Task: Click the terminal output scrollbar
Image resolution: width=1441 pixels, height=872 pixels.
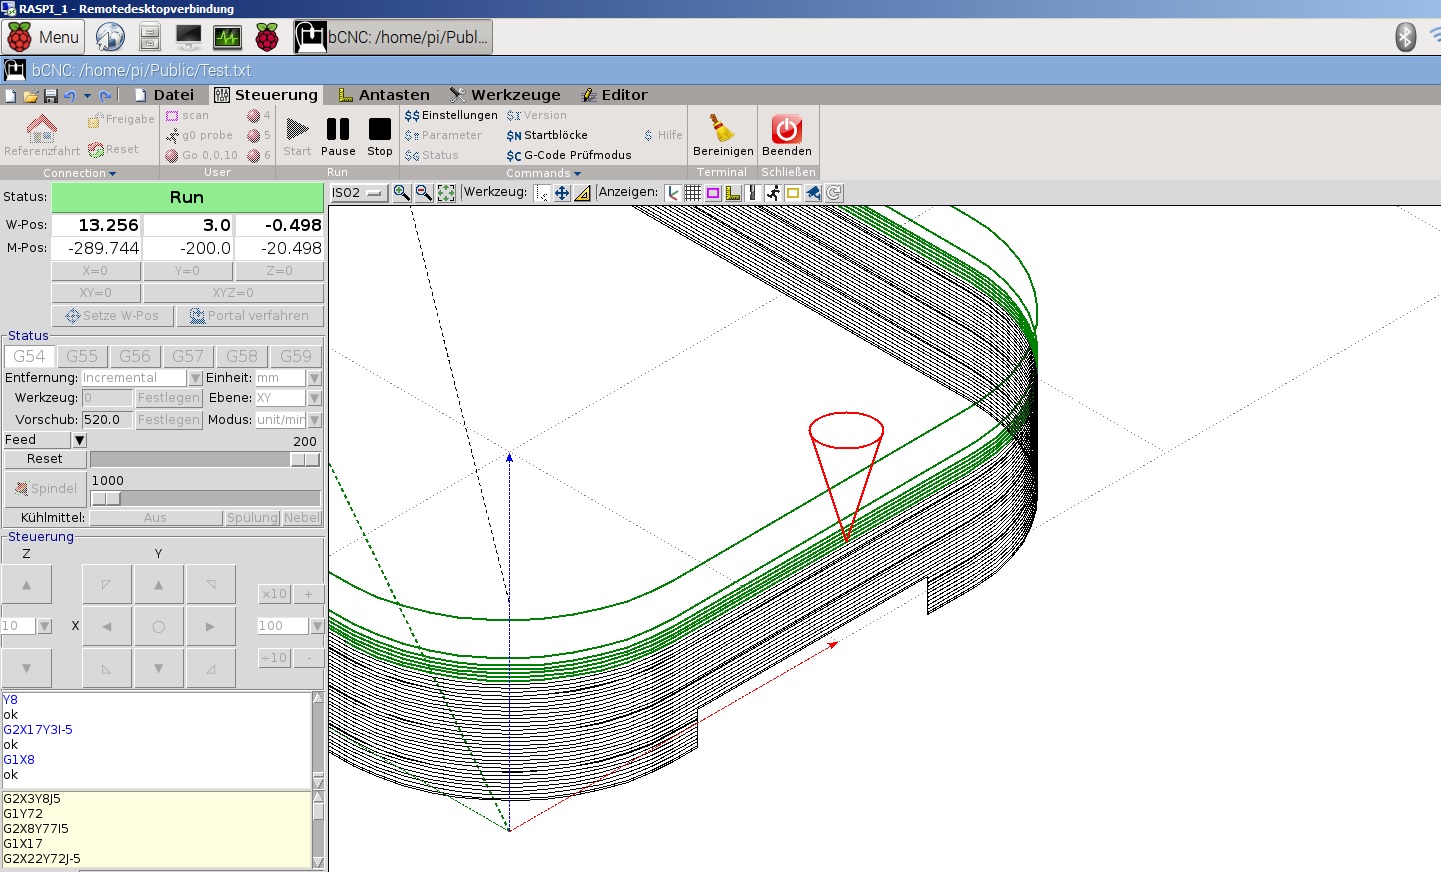Action: click(x=318, y=740)
